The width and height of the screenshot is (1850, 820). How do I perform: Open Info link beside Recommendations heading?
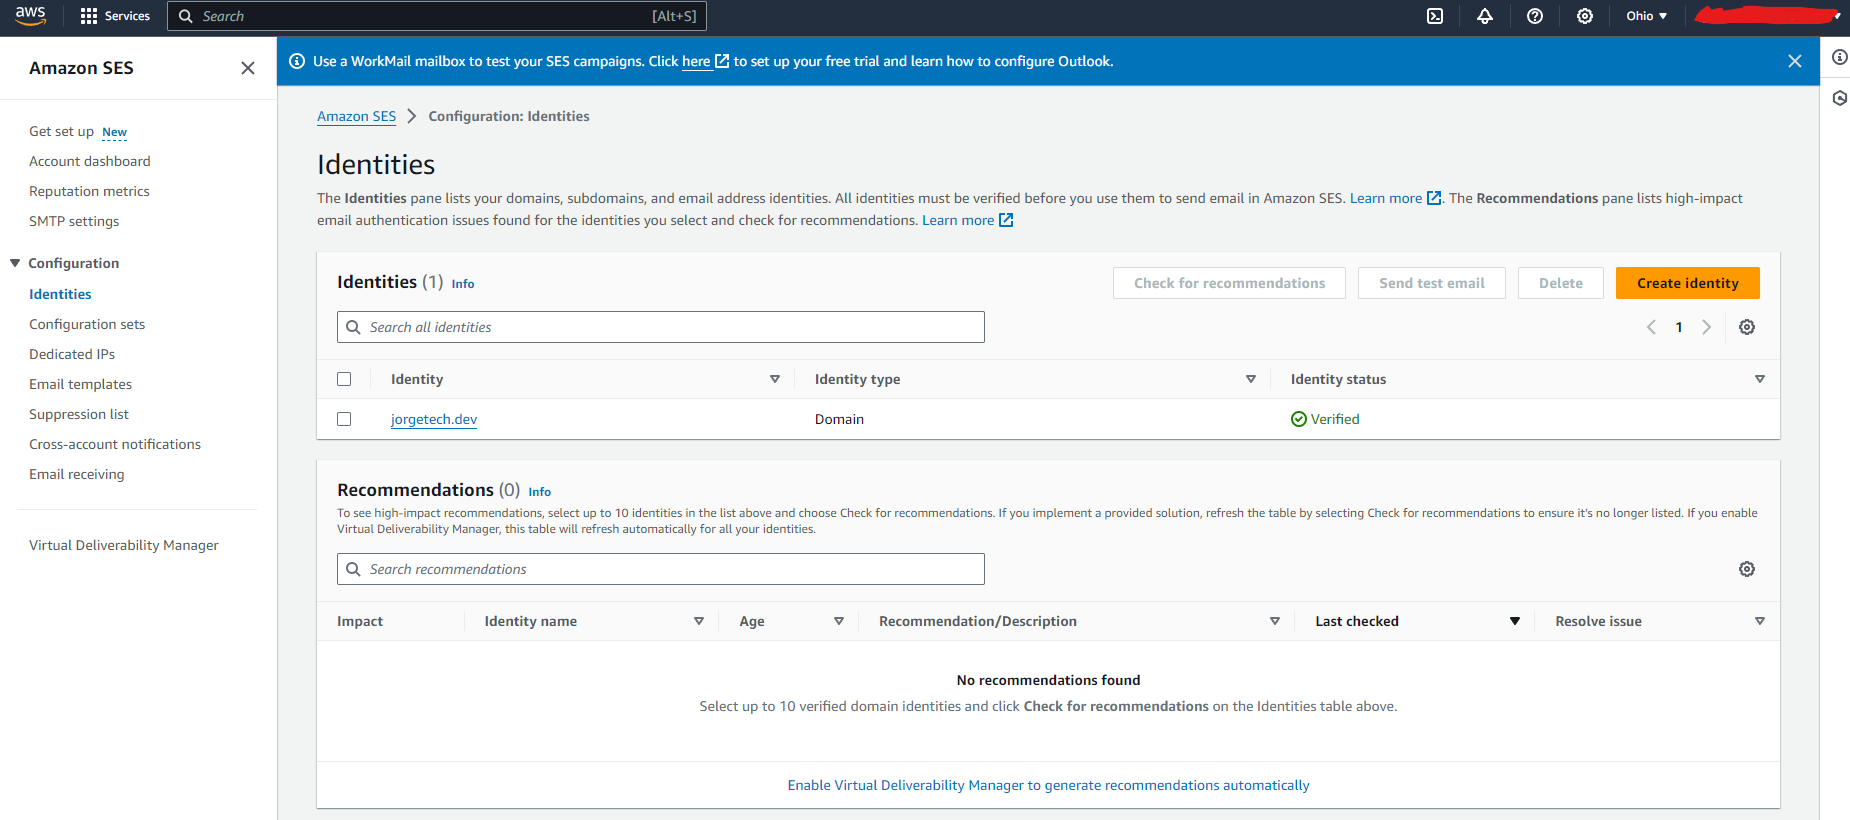pos(540,492)
